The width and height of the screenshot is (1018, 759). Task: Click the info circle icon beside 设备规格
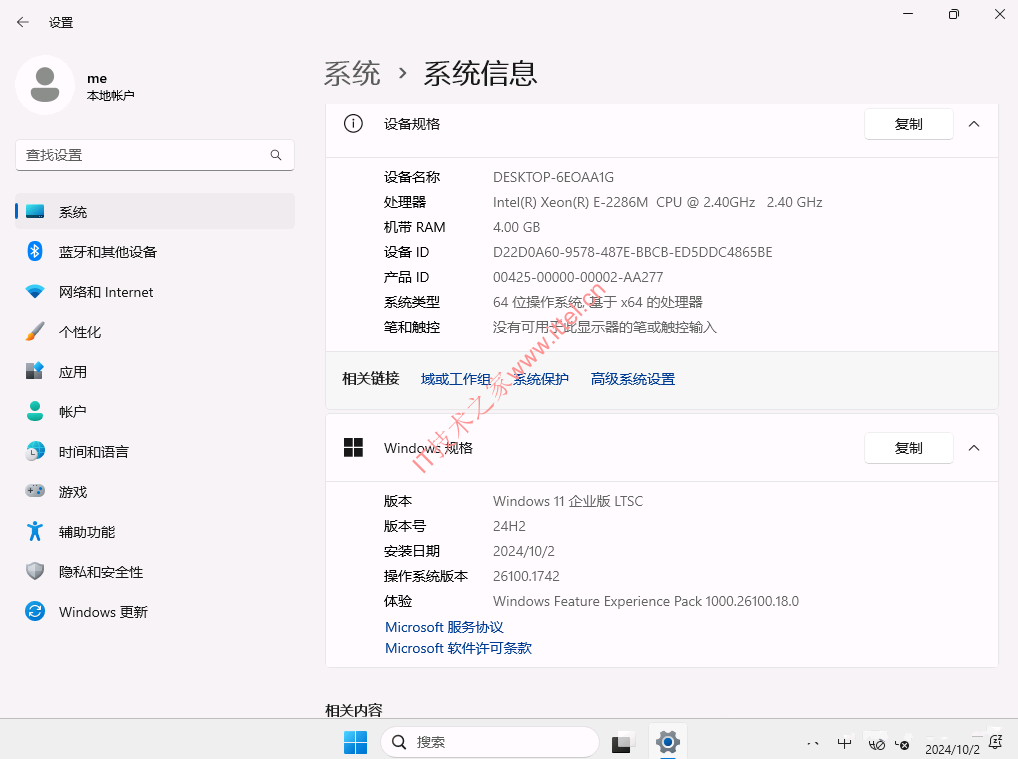pyautogui.click(x=353, y=123)
